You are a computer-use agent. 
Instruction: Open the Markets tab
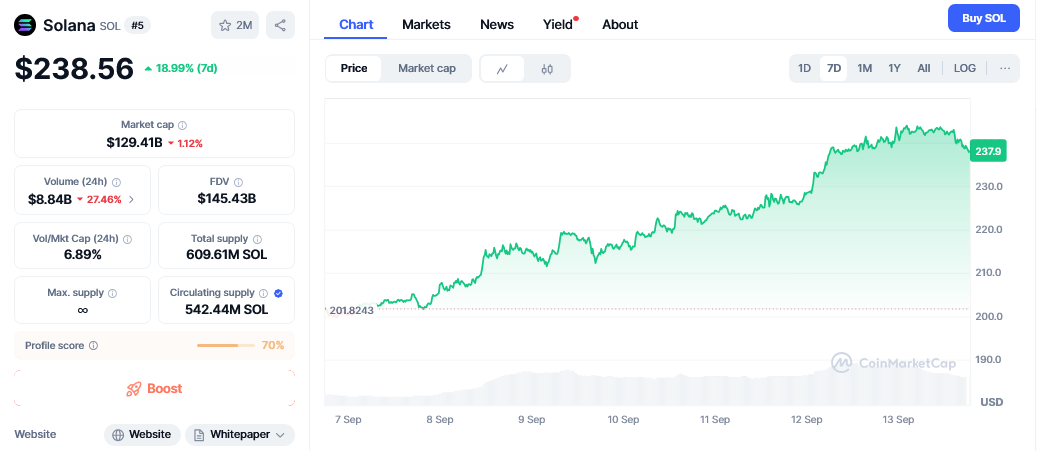[427, 24]
